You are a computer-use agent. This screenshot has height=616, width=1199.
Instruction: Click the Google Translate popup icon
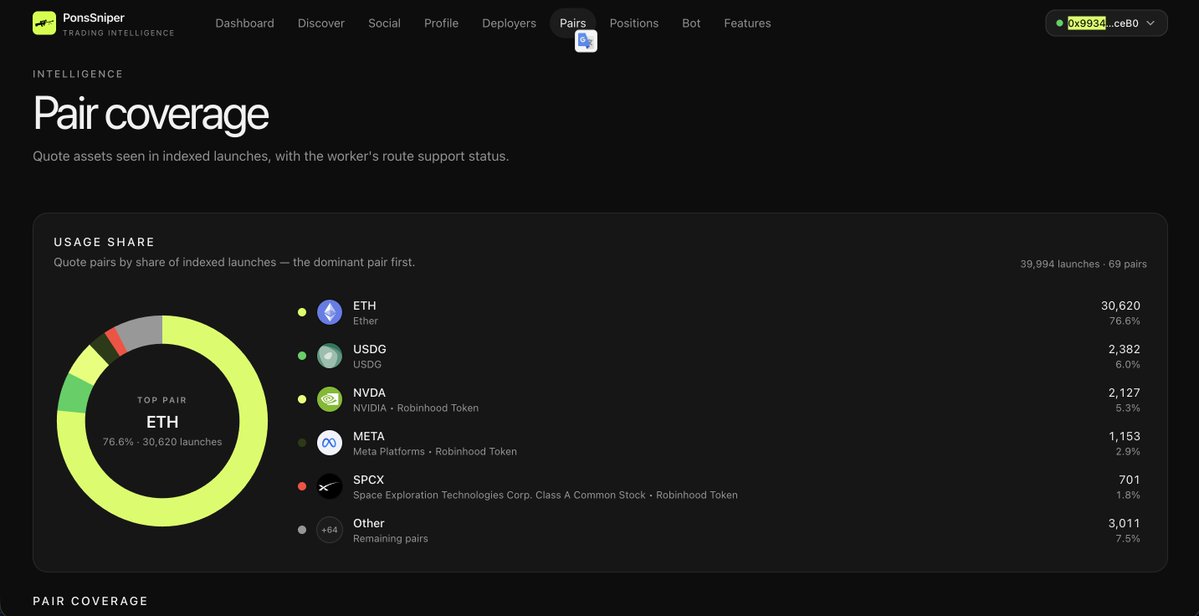coord(586,41)
